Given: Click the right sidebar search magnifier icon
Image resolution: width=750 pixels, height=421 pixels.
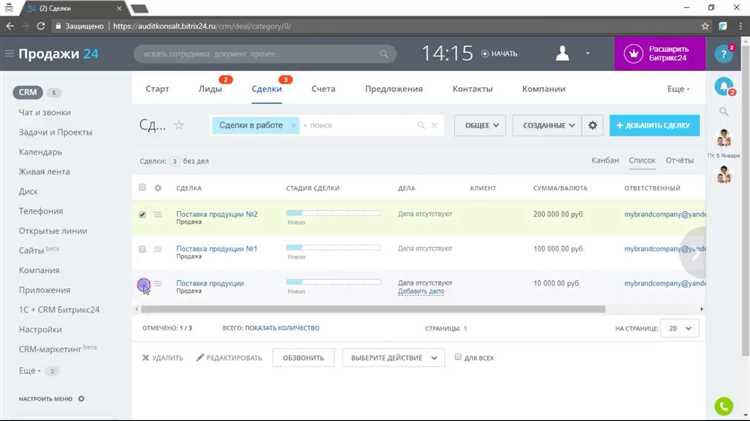Looking at the screenshot, I should 724,111.
